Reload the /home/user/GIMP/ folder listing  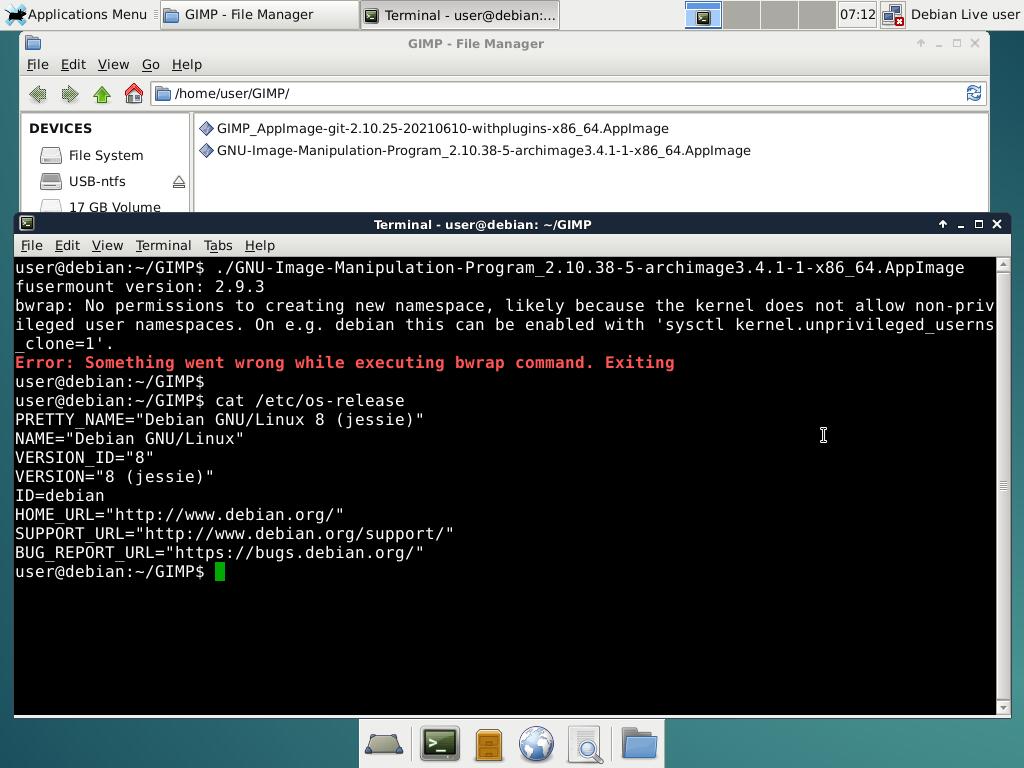[x=973, y=93]
